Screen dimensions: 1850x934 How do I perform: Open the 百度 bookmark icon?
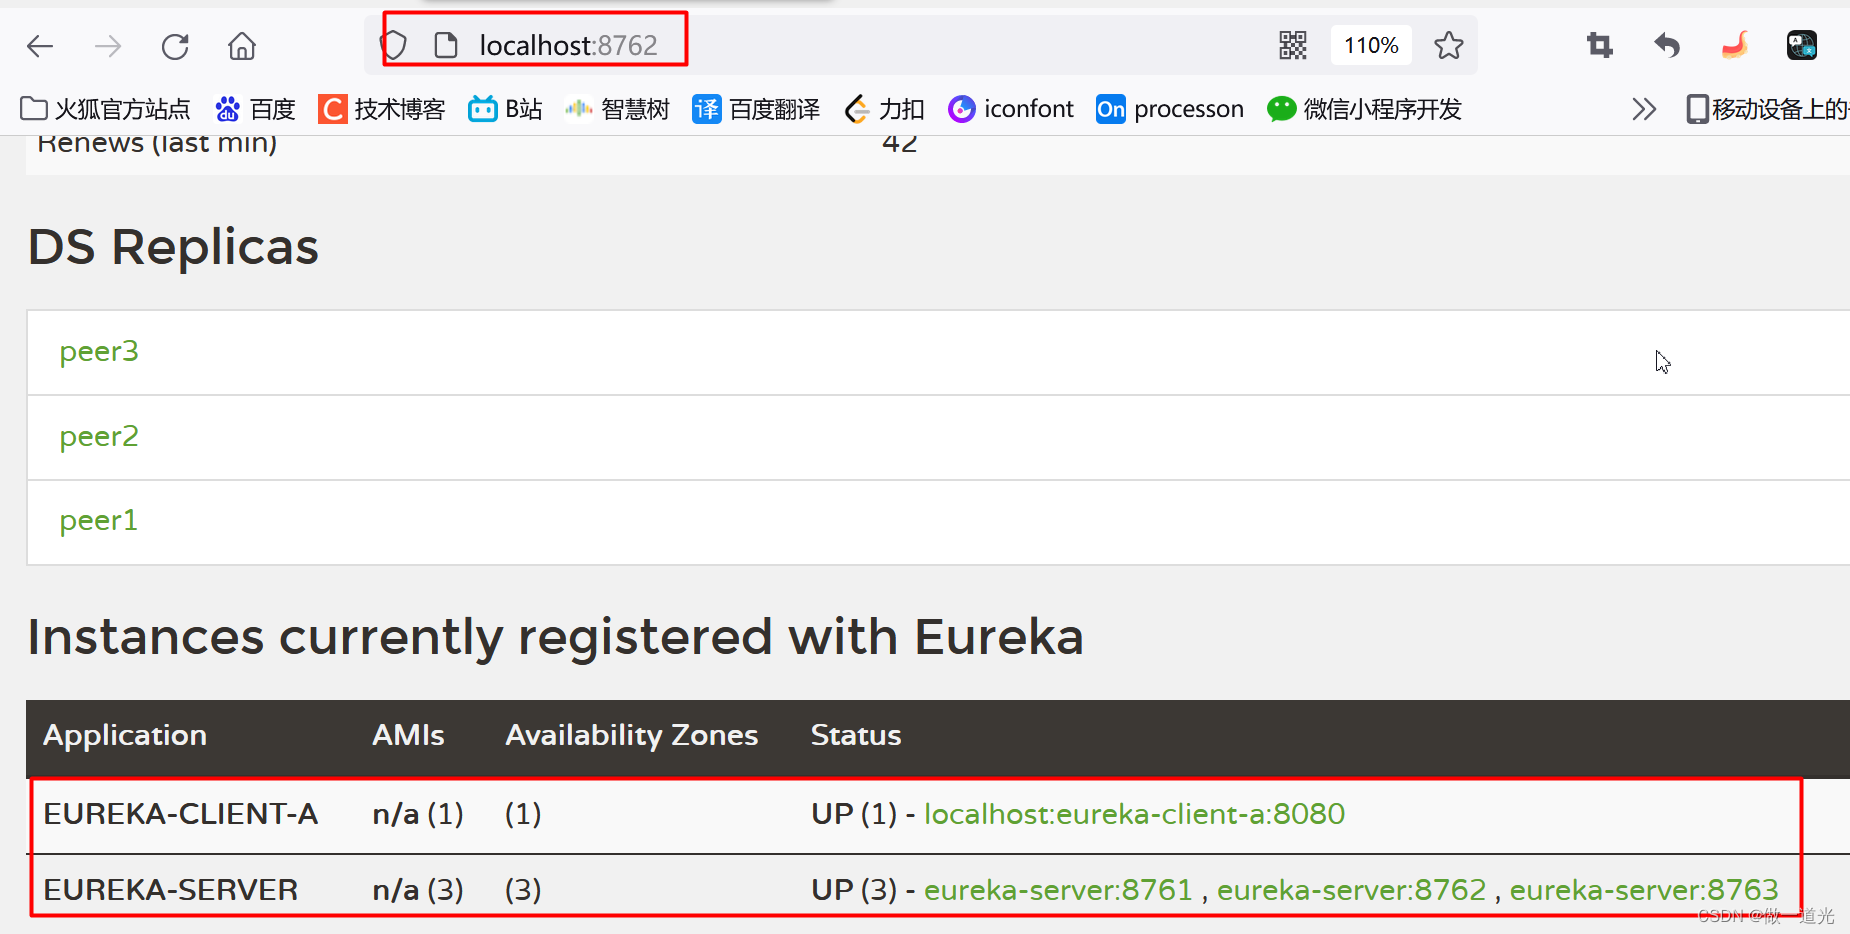point(227,108)
